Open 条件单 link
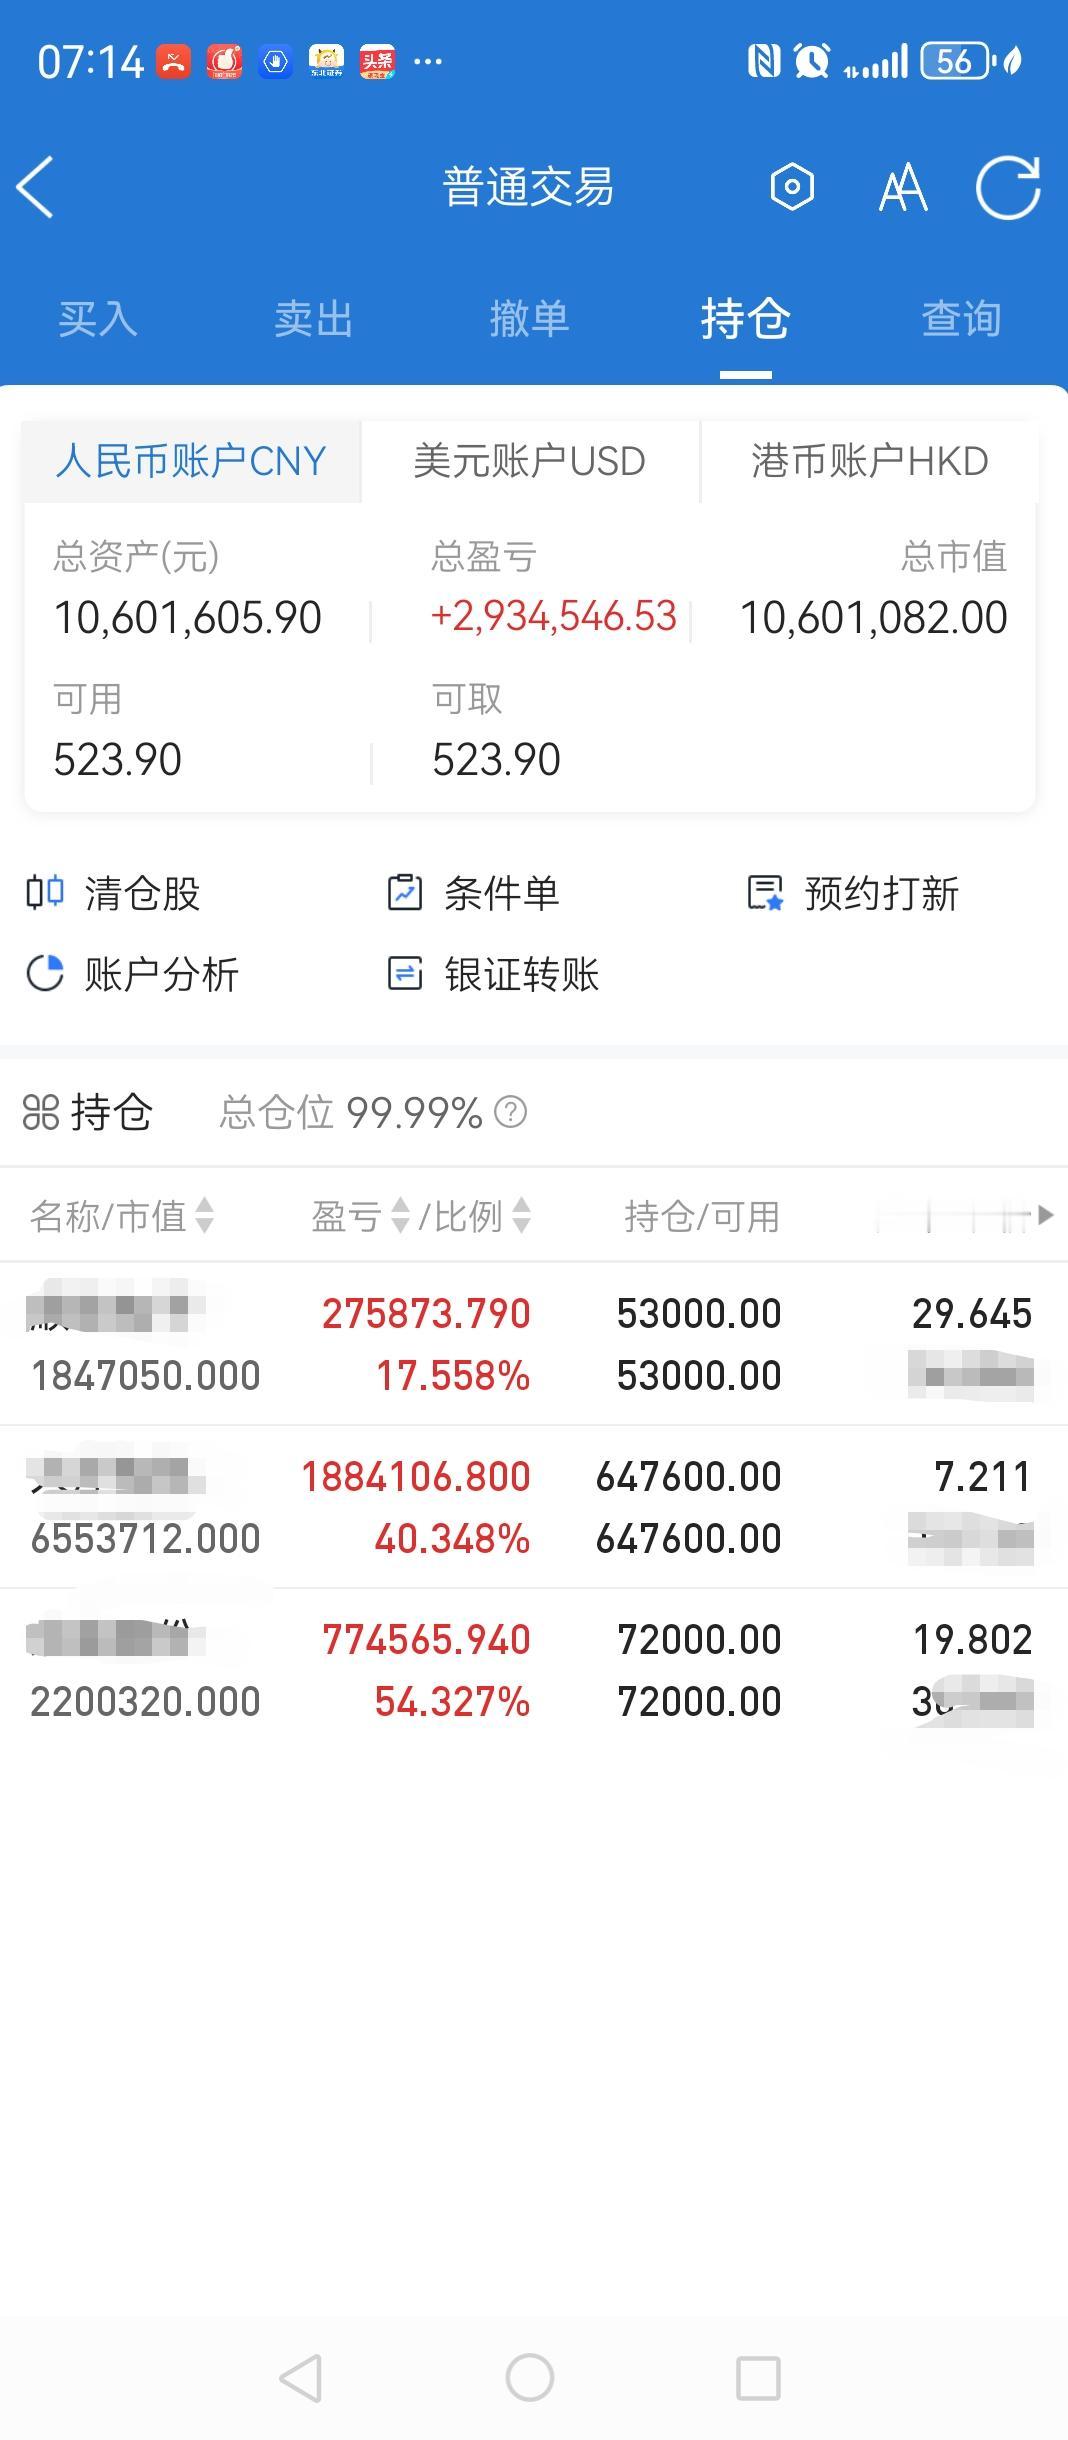 (x=501, y=893)
